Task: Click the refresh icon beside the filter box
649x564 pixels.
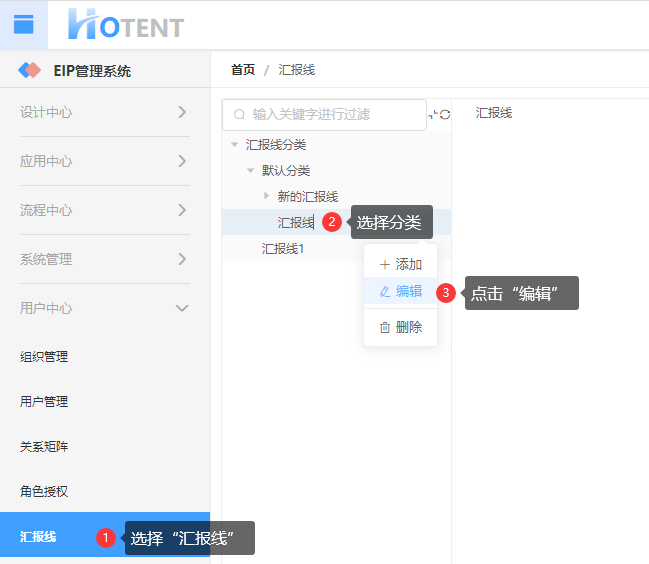Action: (445, 115)
